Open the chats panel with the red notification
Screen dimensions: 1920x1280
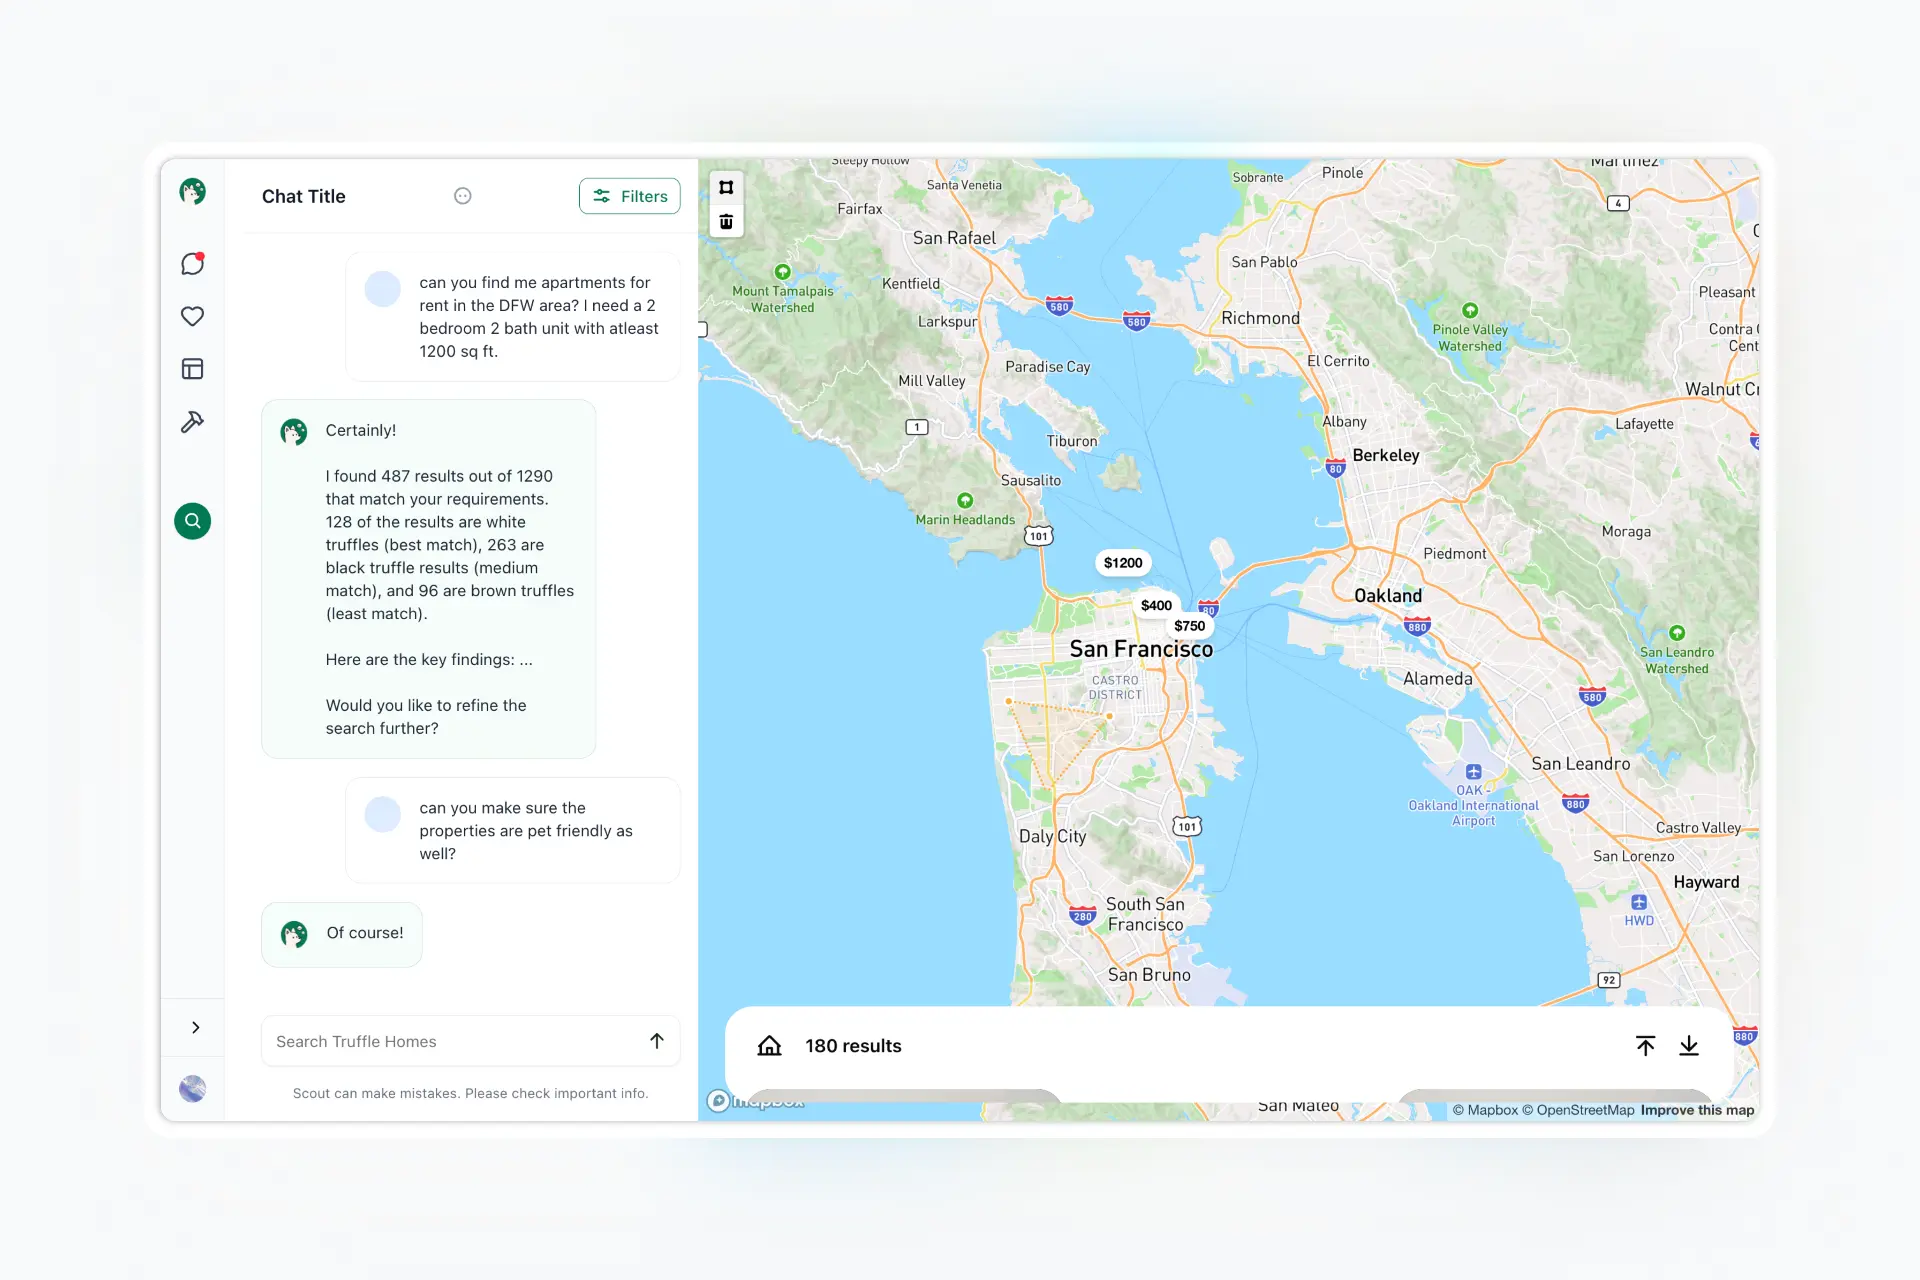(x=192, y=264)
